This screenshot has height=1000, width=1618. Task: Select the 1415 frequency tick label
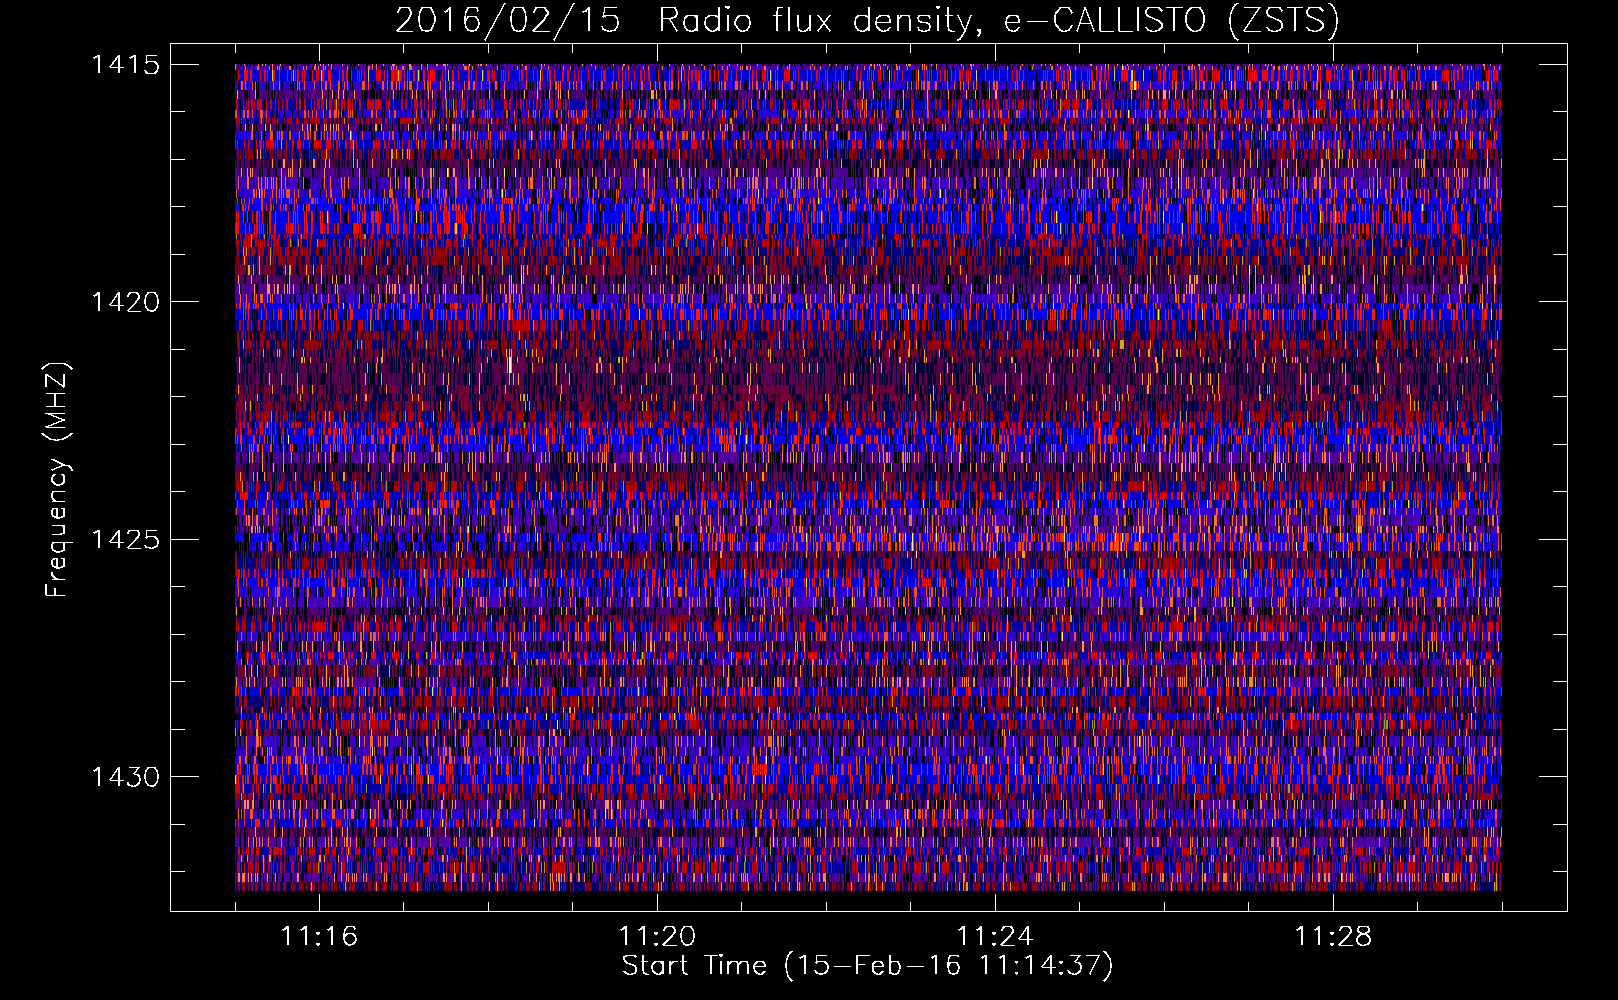click(126, 65)
